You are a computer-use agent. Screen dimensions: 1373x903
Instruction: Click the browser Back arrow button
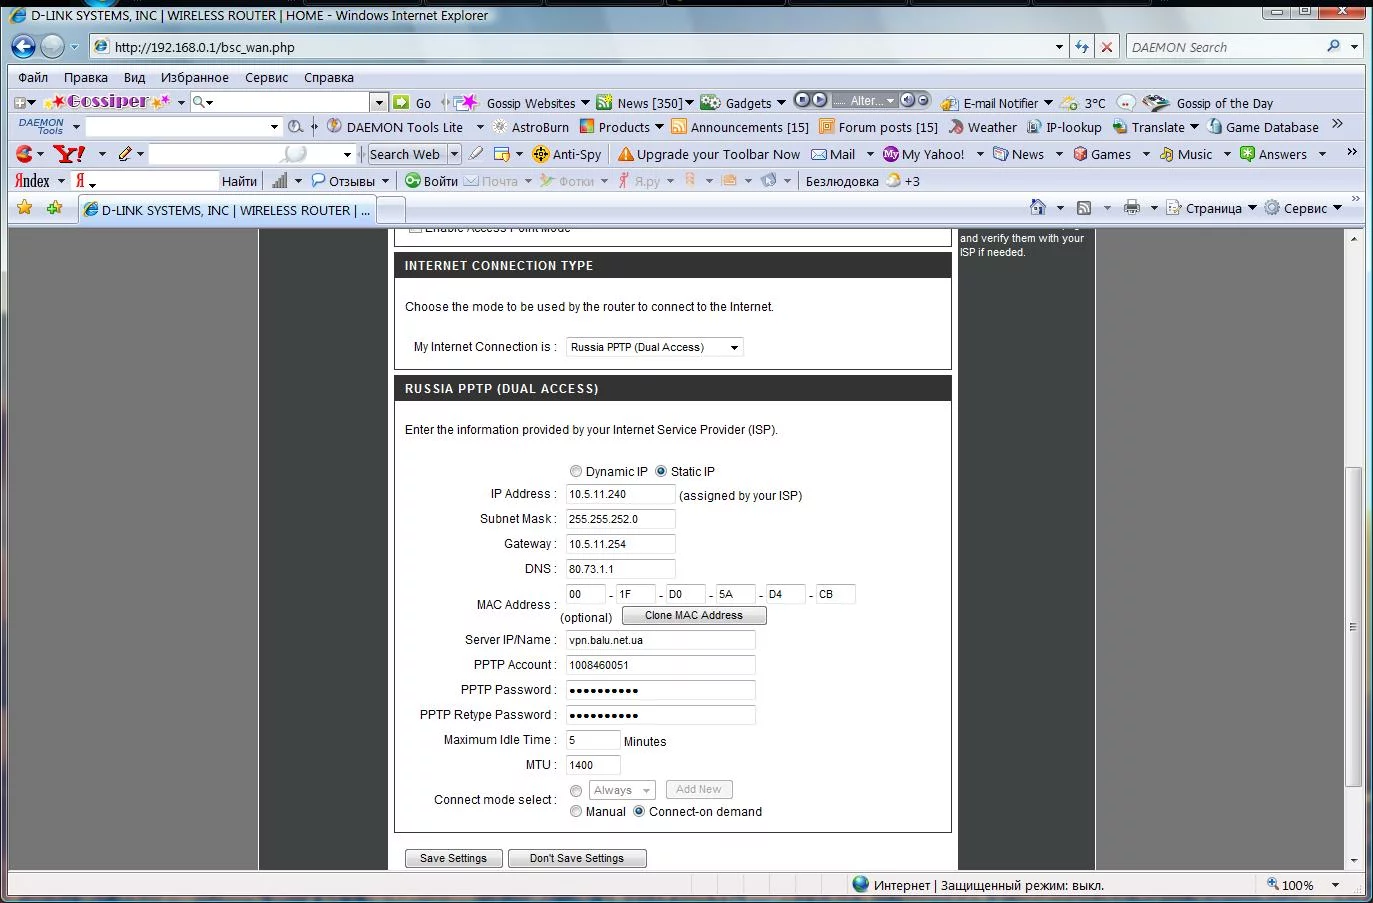(x=24, y=47)
